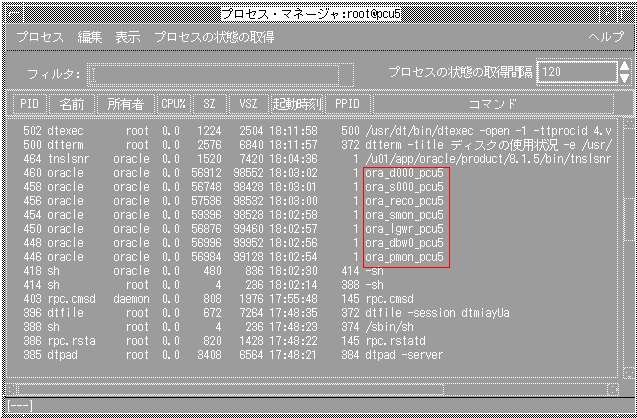The height and width of the screenshot is (418, 637).
Task: Click the フィルタ input field
Action: click(214, 74)
